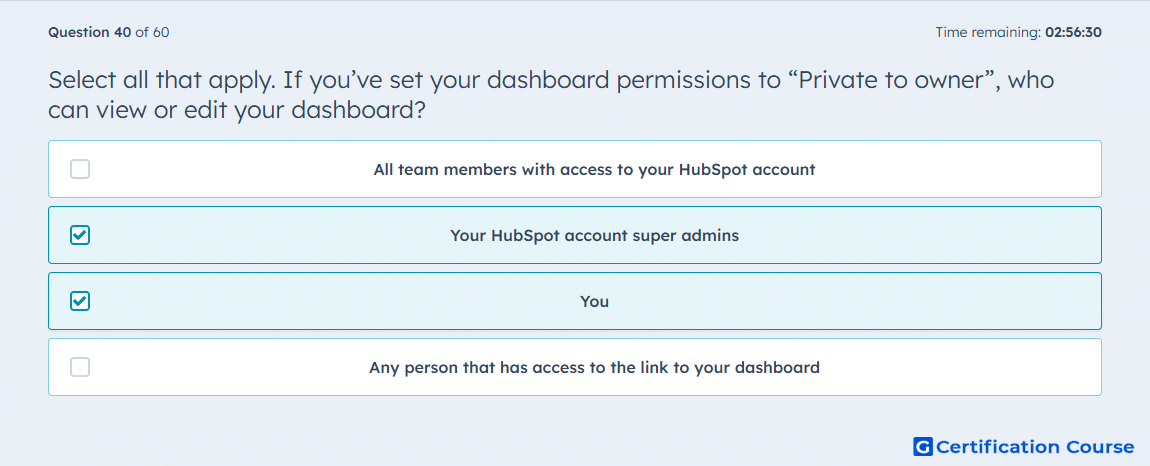
Task: Click the 'can view or edit your dashboard?' line
Action: click(238, 111)
